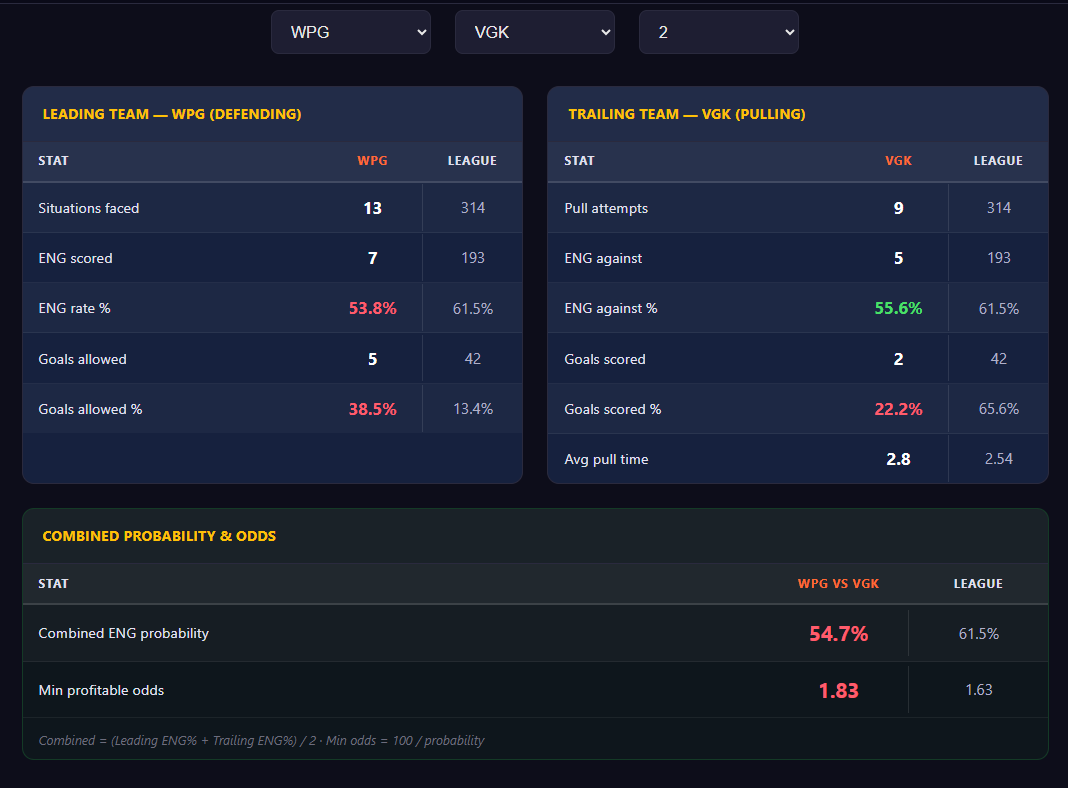Click the 'ENG scored' row label
The width and height of the screenshot is (1068, 788).
pos(76,258)
